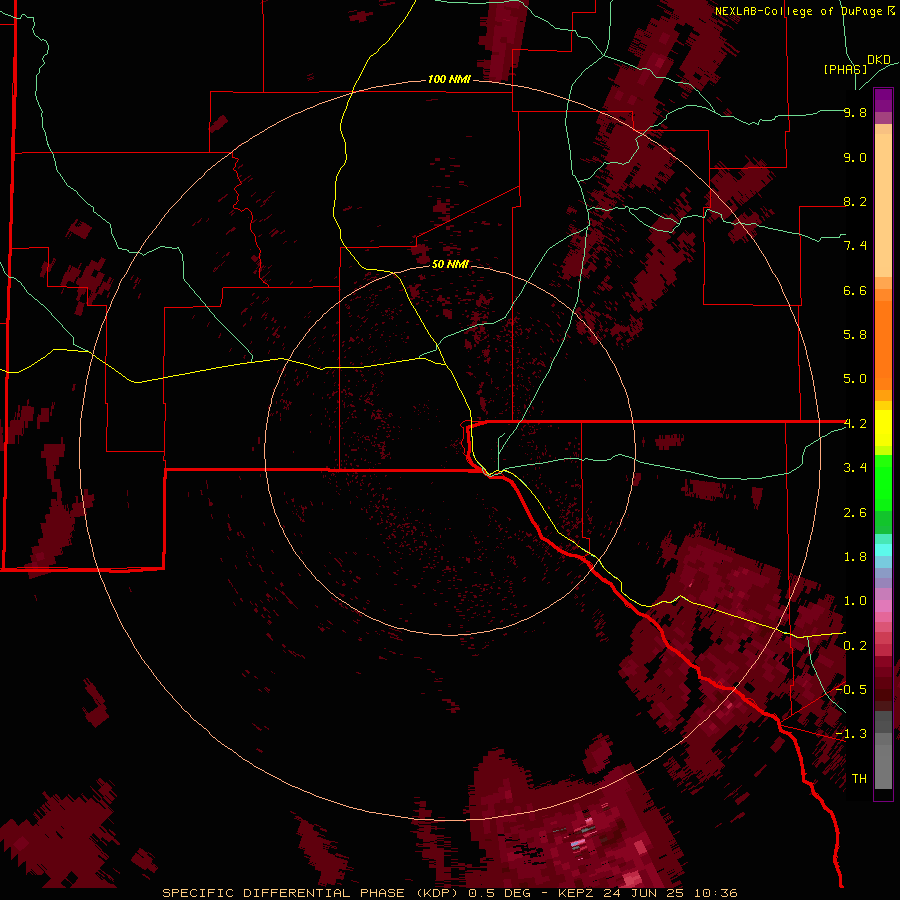This screenshot has width=900, height=900.
Task: Click the 0.5 DEG elevation text in the caption
Action: point(500,893)
